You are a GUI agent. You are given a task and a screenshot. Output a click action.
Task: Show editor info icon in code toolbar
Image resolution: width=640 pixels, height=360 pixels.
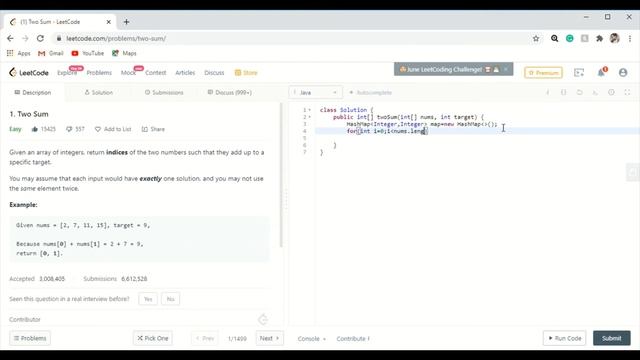[x=548, y=93]
